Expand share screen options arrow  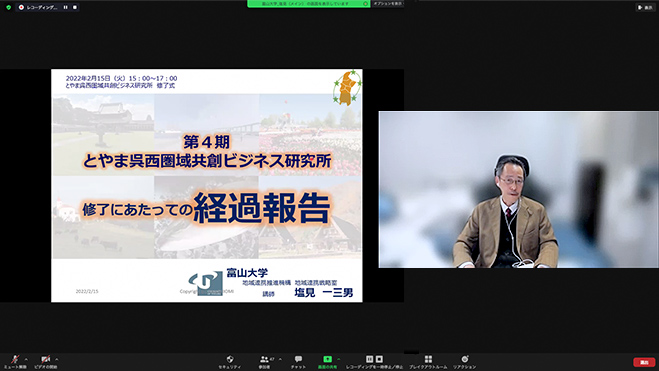click(x=338, y=359)
